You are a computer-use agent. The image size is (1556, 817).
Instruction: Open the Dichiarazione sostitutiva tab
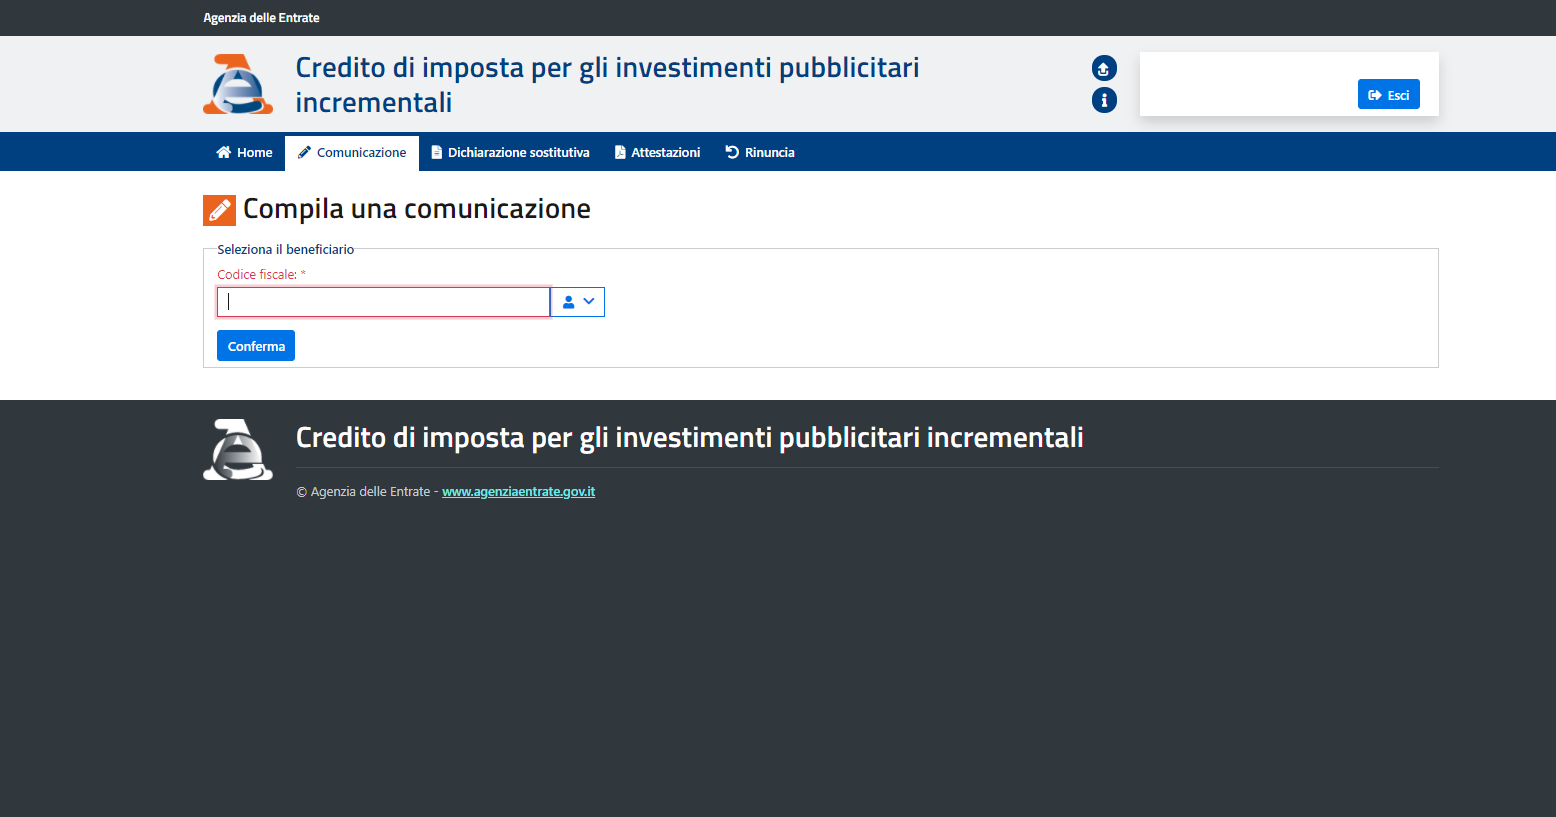(x=510, y=153)
